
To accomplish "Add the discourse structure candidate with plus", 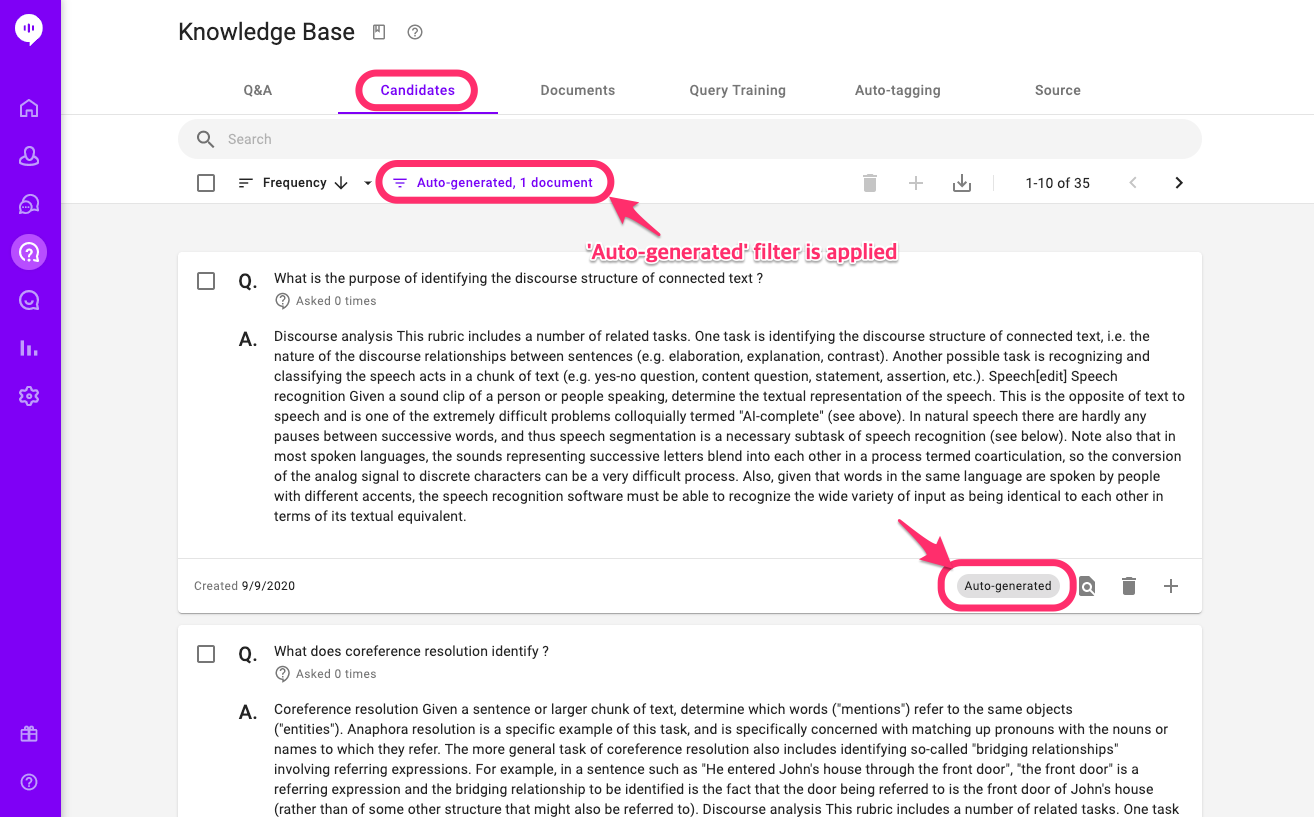I will click(1171, 586).
